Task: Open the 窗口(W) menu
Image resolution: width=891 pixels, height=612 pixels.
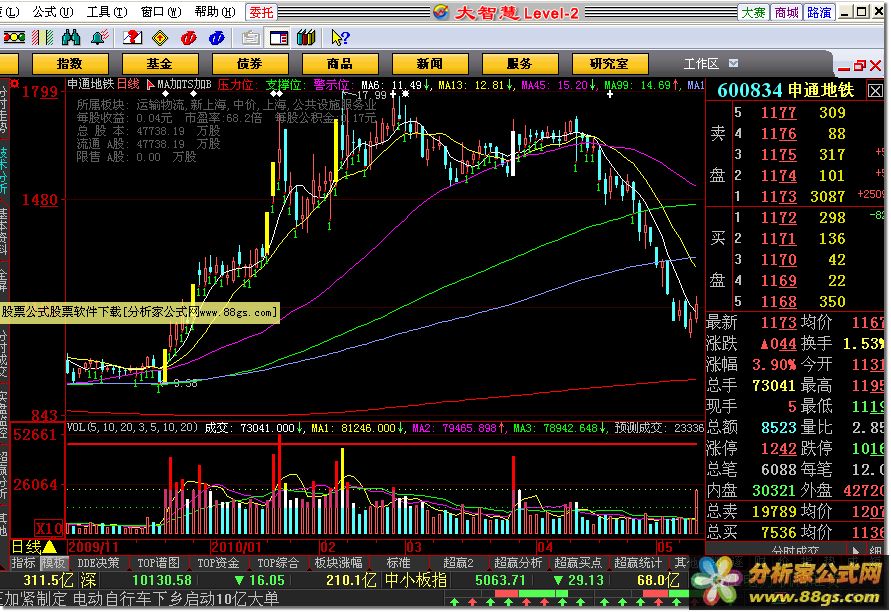Action: (x=161, y=11)
